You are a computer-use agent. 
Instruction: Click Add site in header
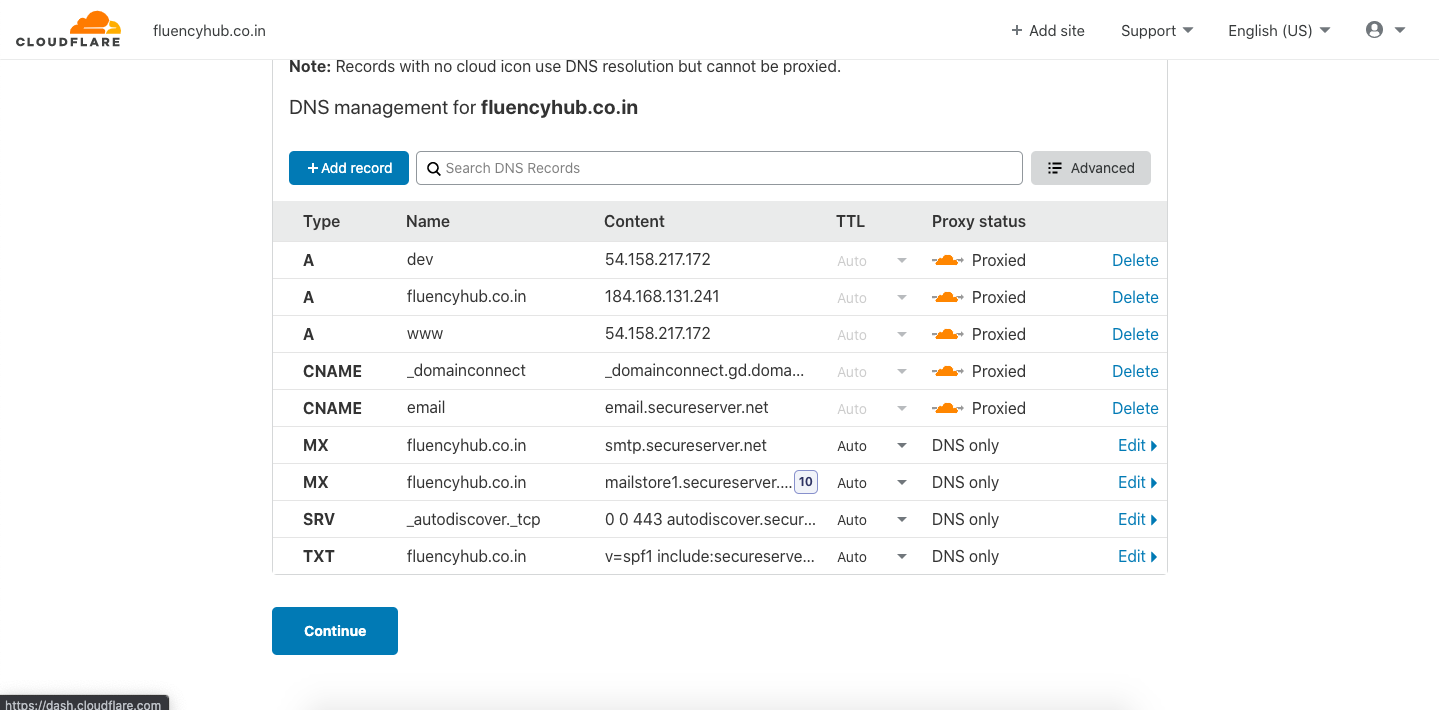click(1048, 30)
